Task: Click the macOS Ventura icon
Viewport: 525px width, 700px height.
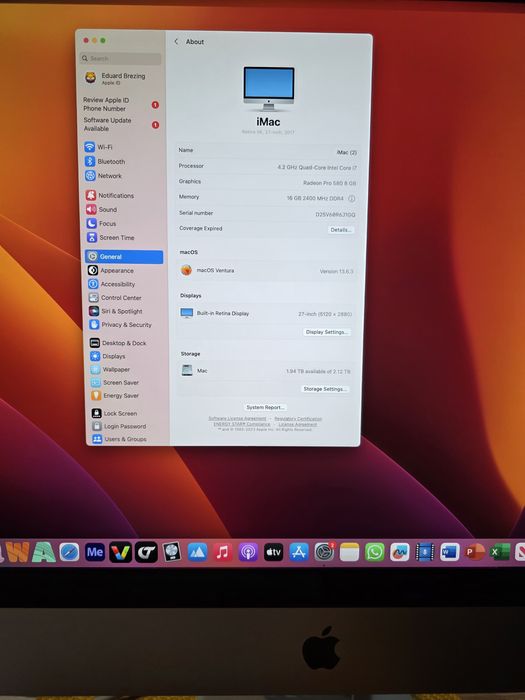Action: 187,270
